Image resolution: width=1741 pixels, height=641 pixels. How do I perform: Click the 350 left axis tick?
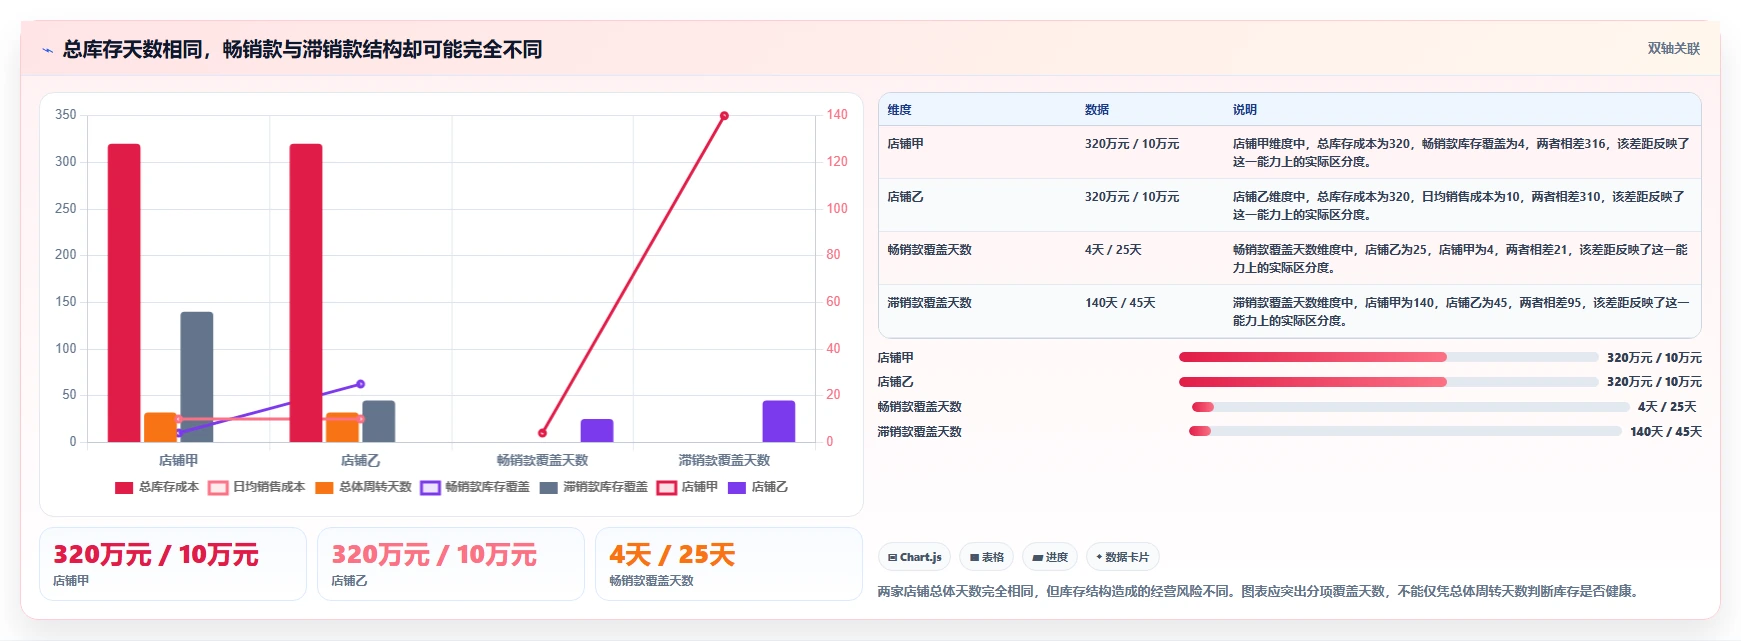tap(66, 115)
